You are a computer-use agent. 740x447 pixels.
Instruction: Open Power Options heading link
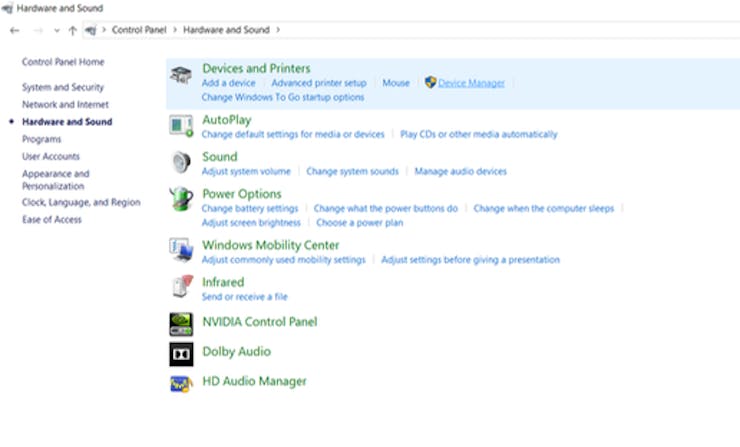point(242,194)
